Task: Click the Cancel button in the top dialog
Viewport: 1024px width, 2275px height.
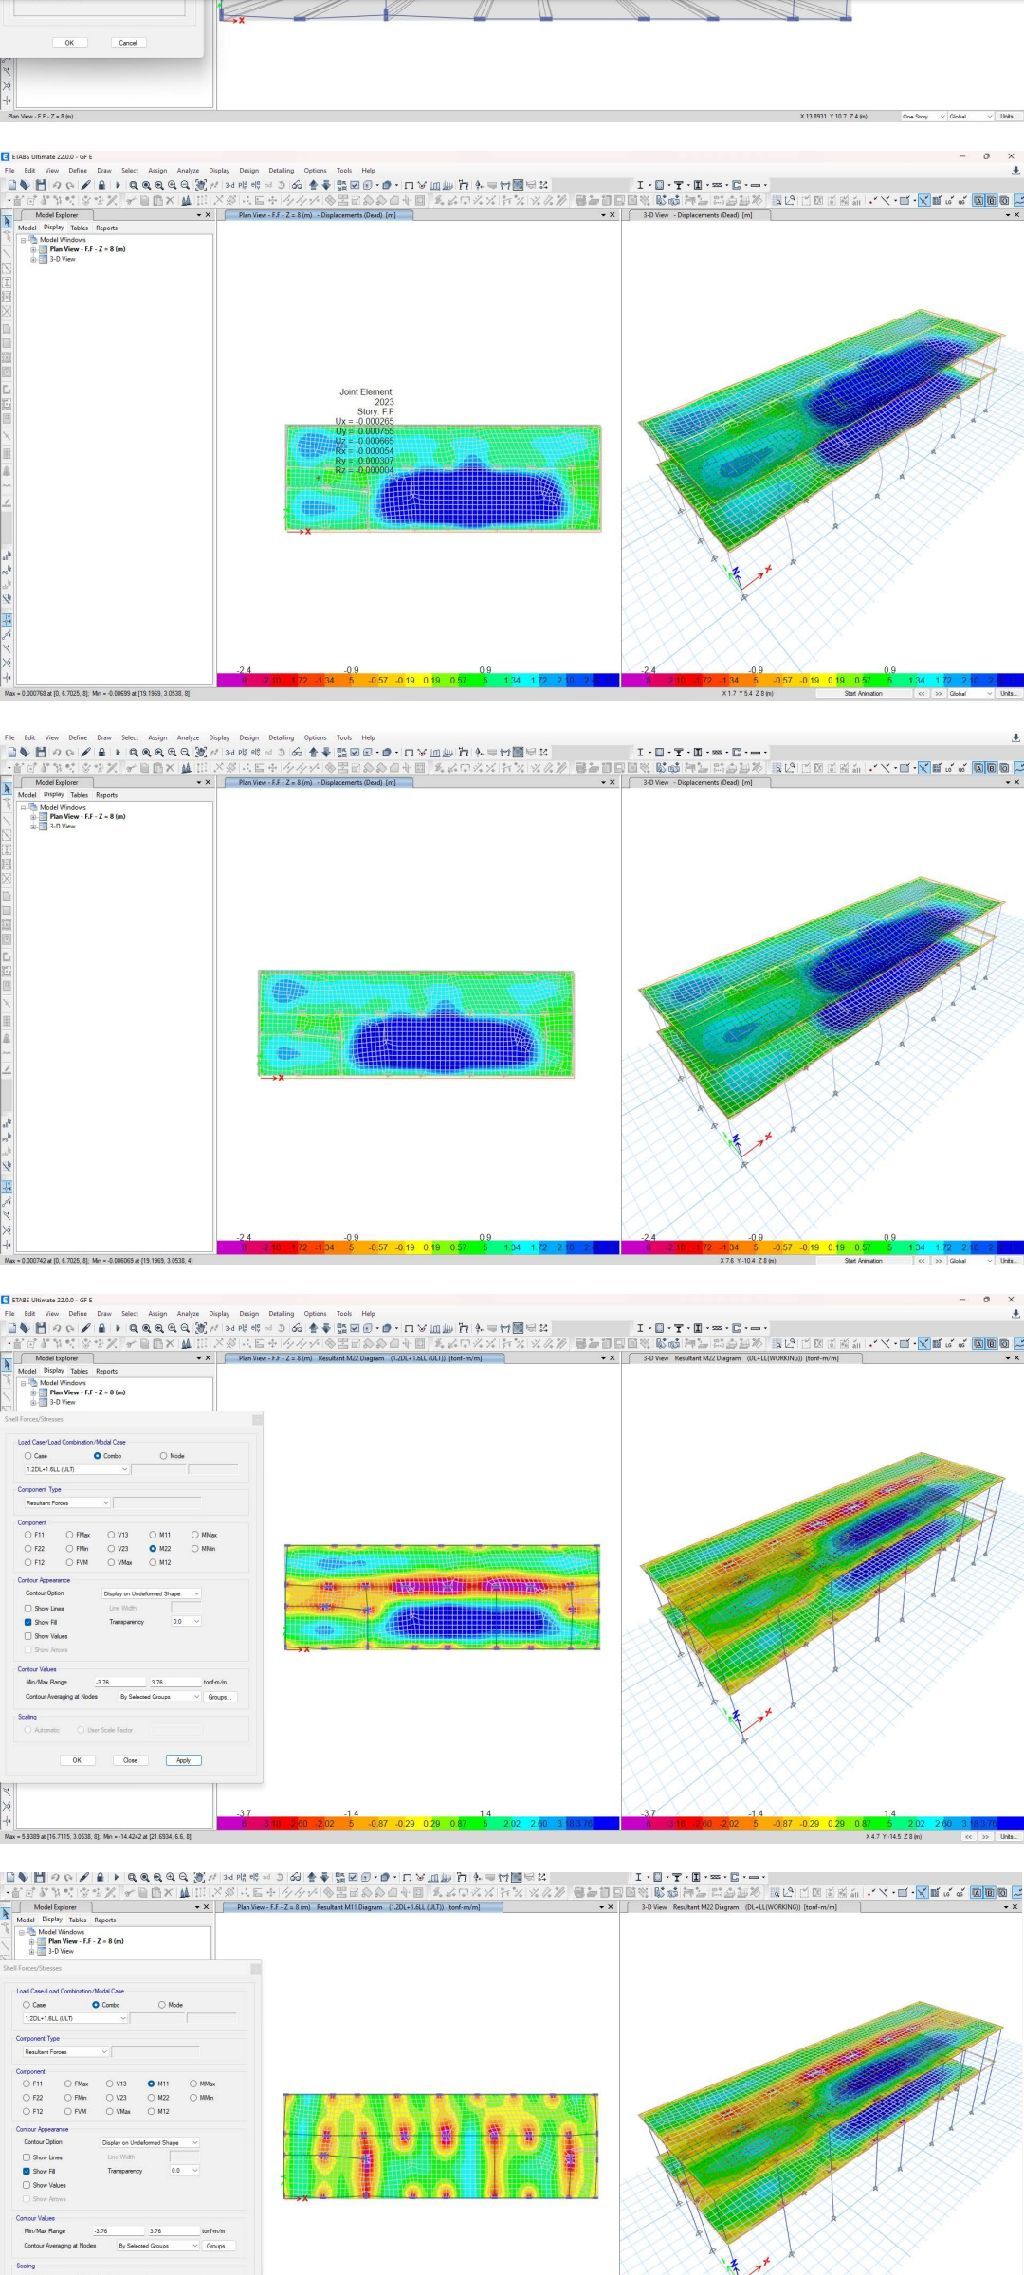Action: pyautogui.click(x=128, y=43)
